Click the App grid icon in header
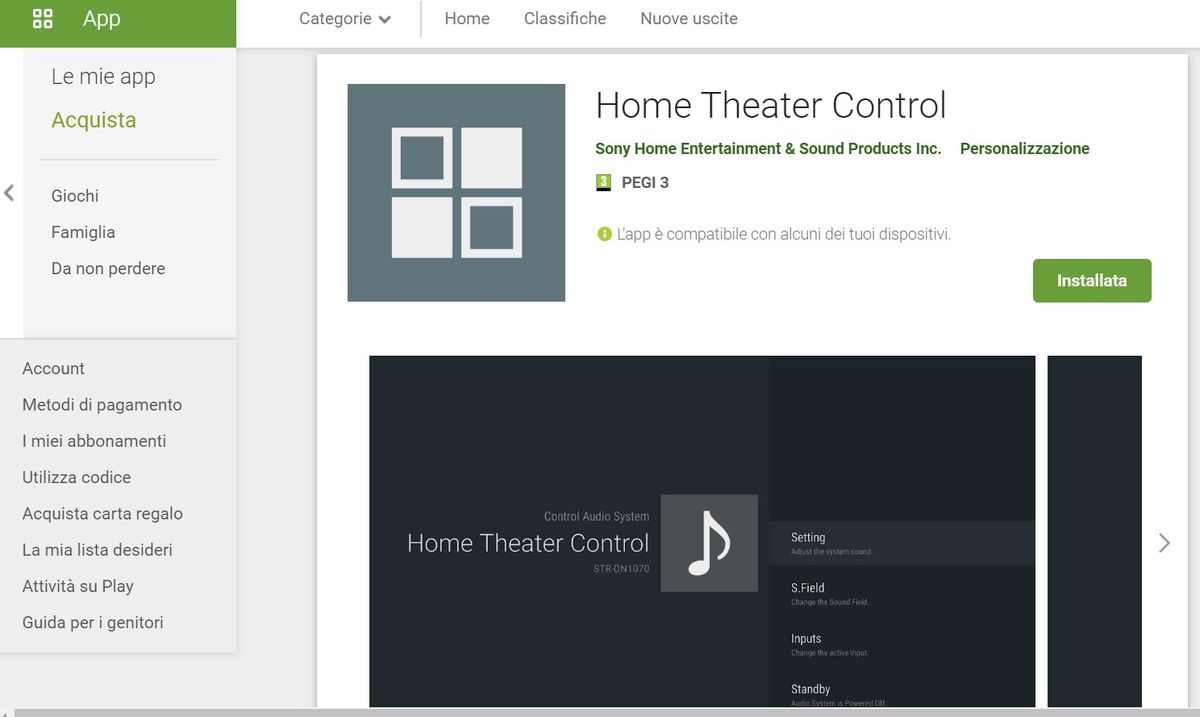Image resolution: width=1200 pixels, height=717 pixels. pos(43,19)
